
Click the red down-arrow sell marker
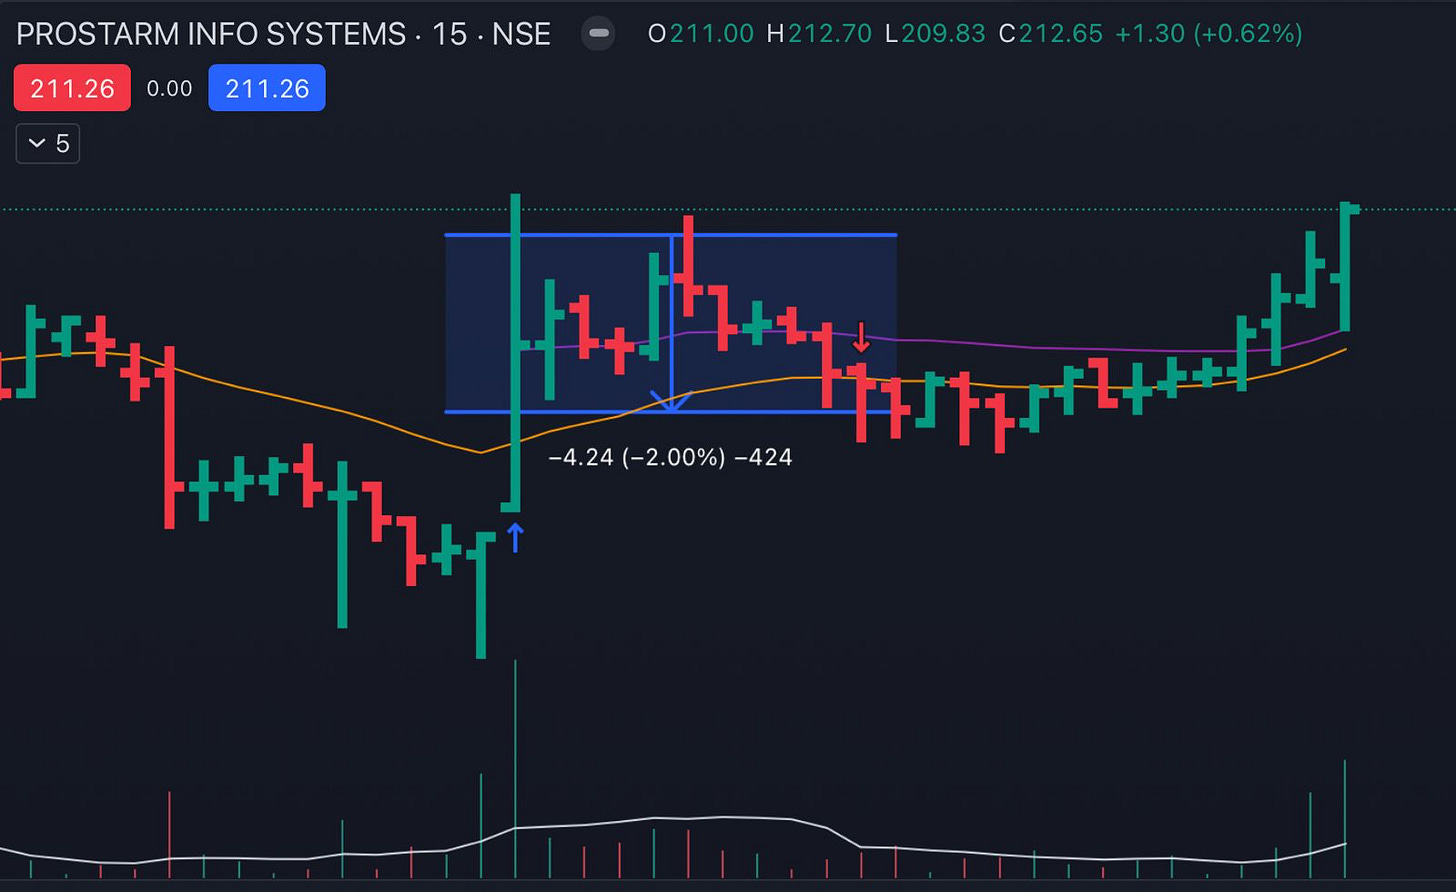click(861, 338)
